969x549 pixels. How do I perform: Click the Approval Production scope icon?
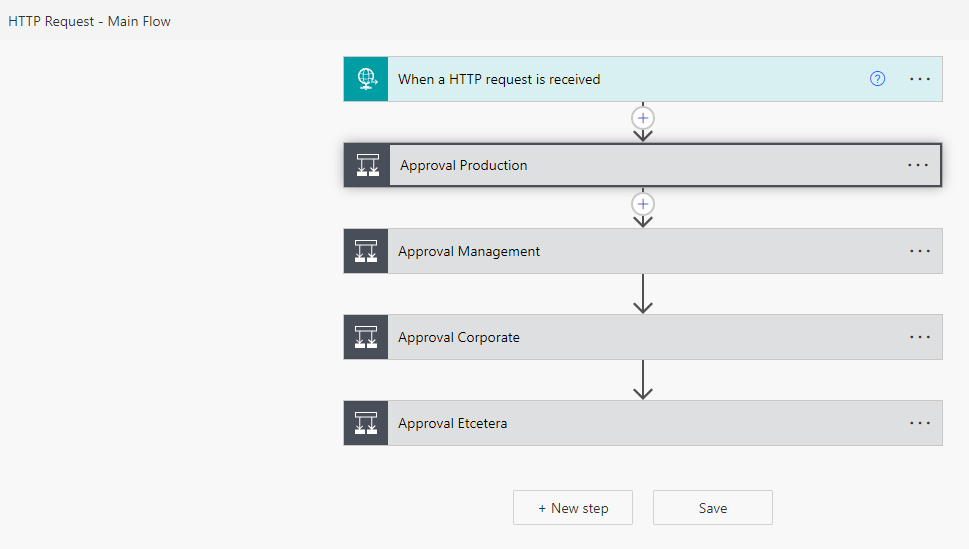368,165
